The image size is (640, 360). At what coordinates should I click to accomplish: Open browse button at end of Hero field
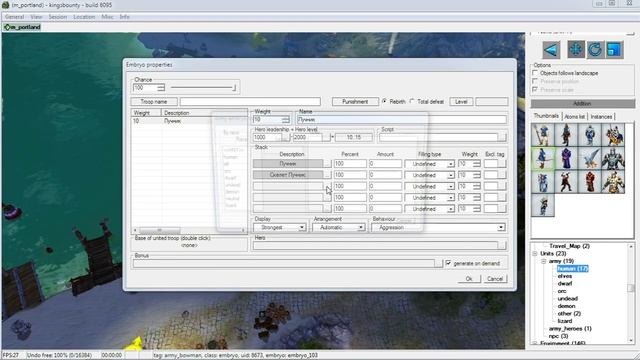pos(502,245)
